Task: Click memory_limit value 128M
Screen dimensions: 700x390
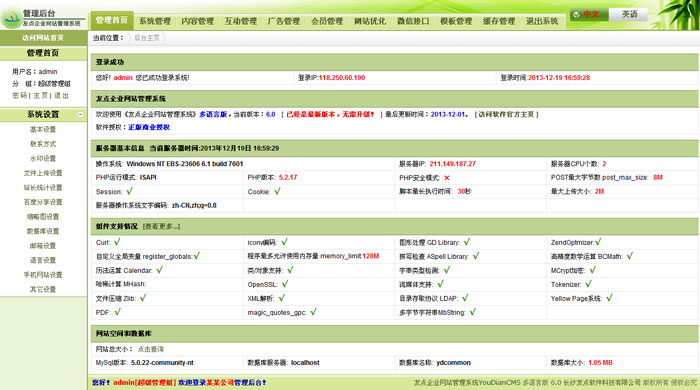Action: tap(371, 256)
